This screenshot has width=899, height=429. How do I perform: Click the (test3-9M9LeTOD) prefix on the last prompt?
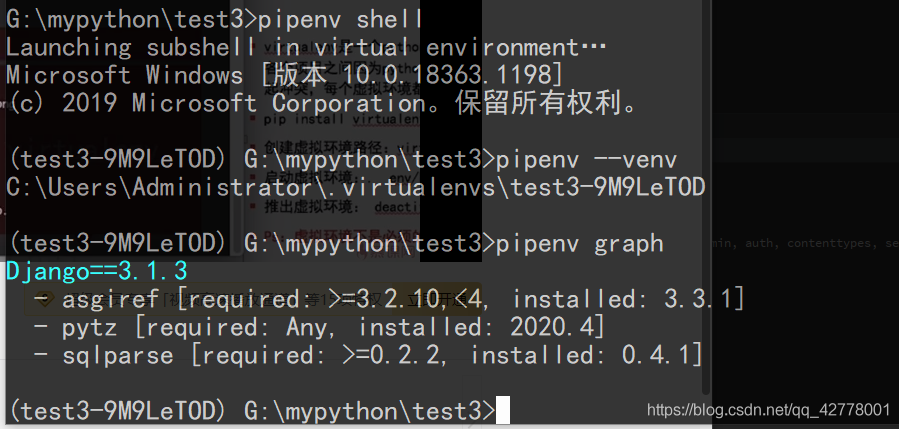pos(118,410)
